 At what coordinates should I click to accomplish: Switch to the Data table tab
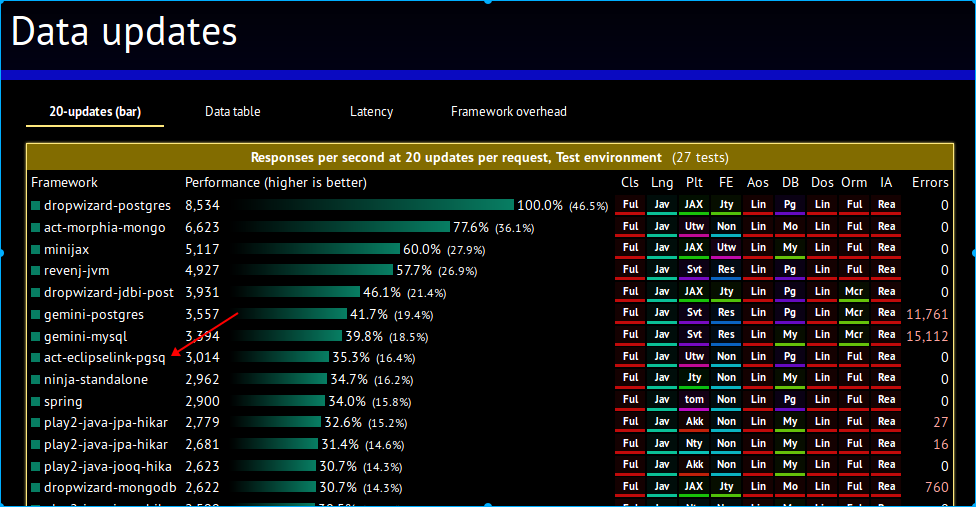click(233, 111)
